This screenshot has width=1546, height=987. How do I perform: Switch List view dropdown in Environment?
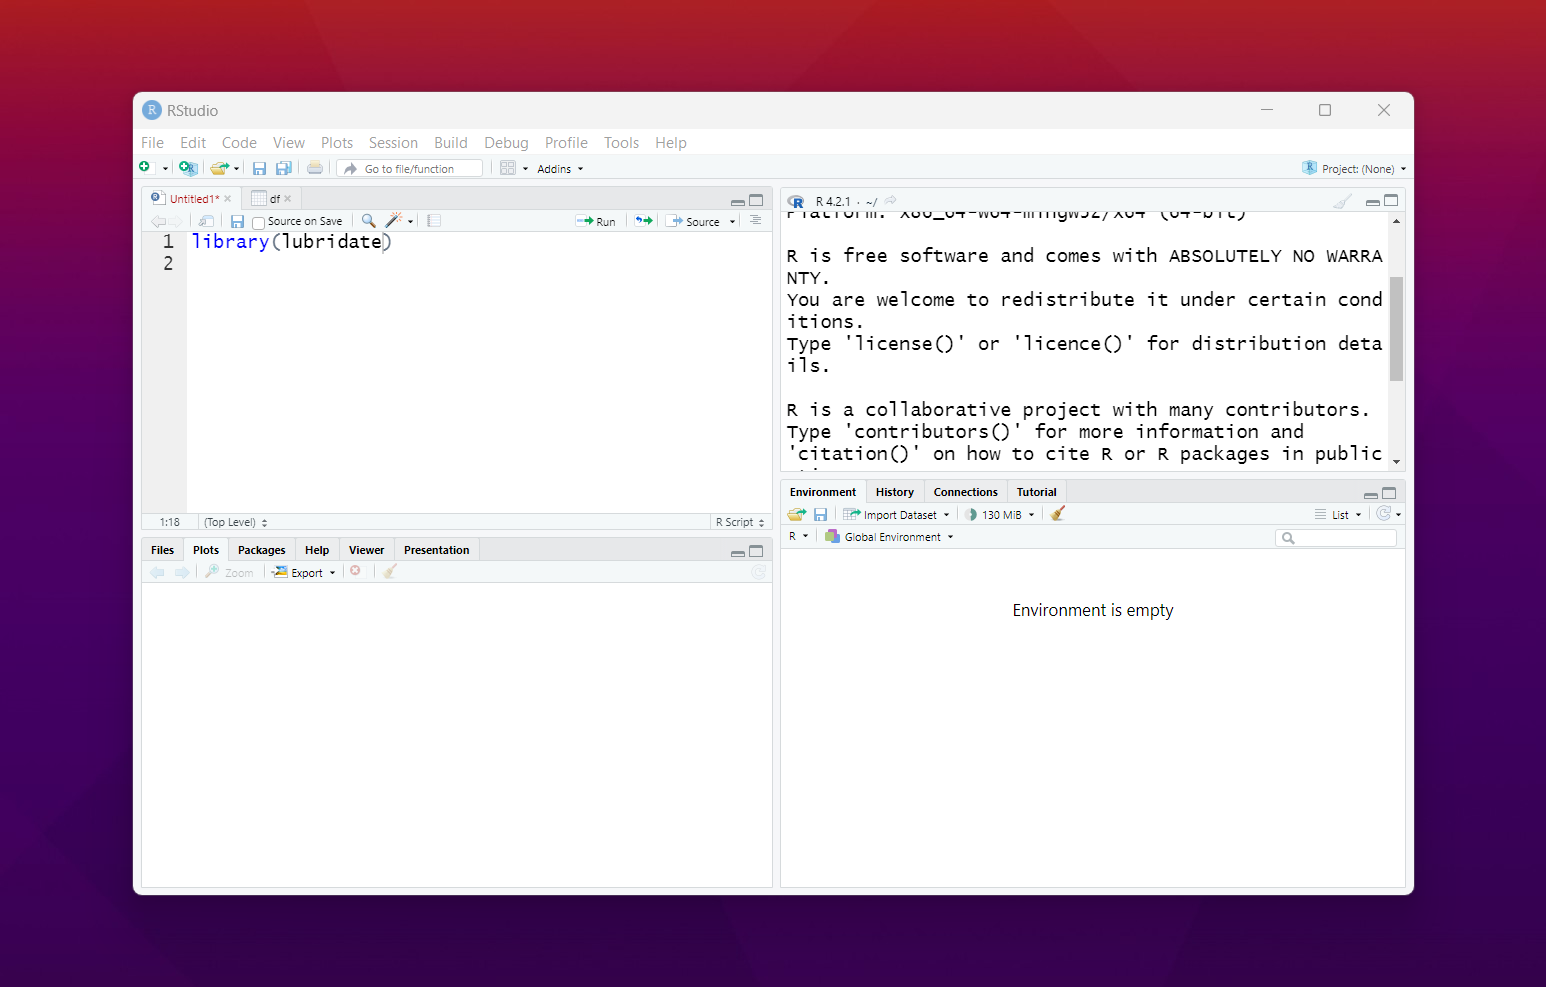coord(1338,514)
